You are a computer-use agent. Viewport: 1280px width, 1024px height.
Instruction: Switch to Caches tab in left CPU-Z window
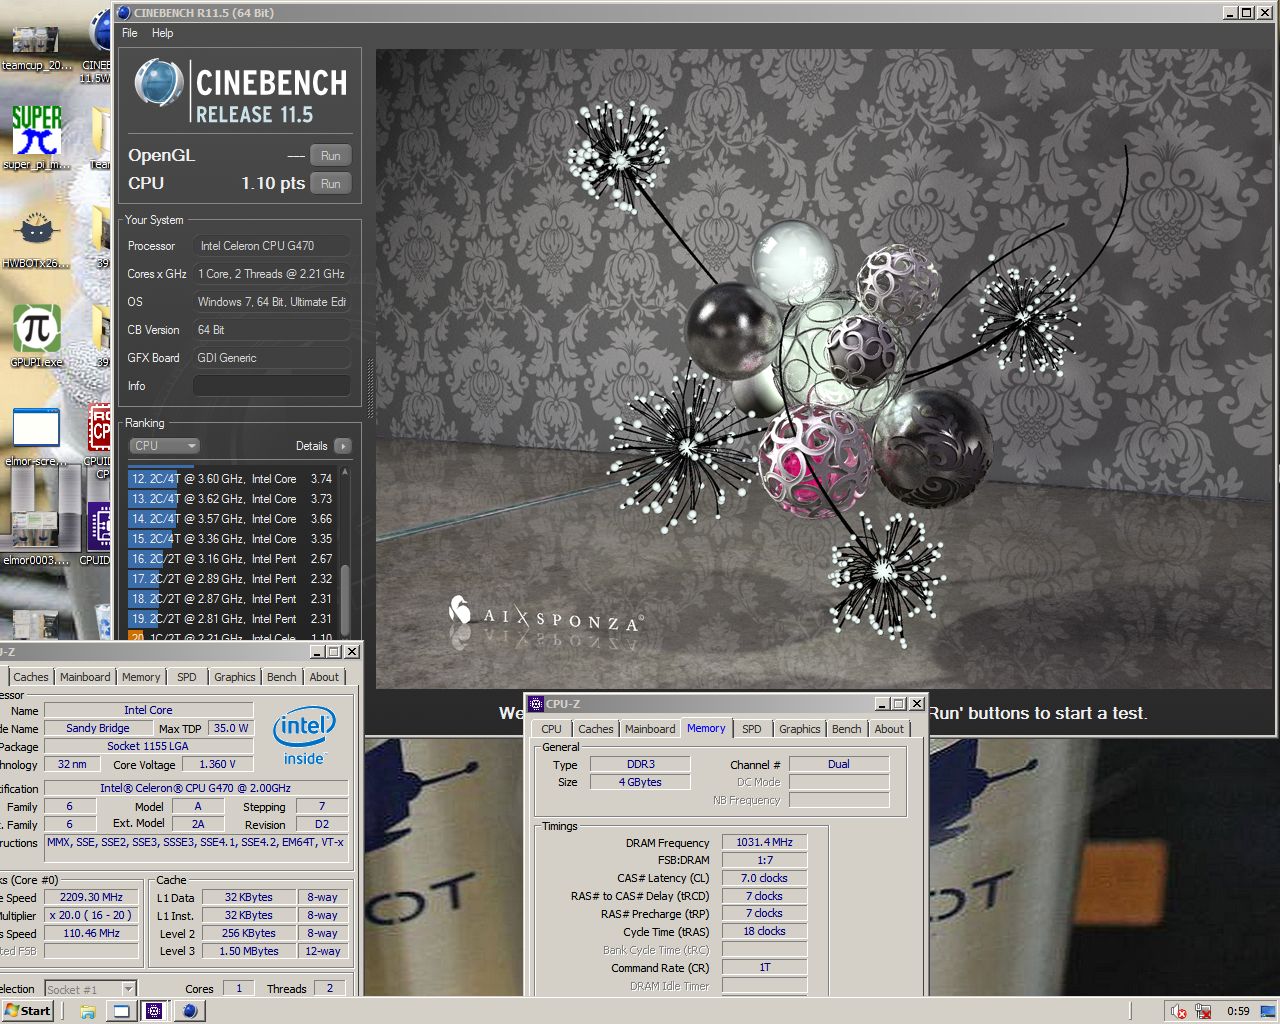[30, 677]
